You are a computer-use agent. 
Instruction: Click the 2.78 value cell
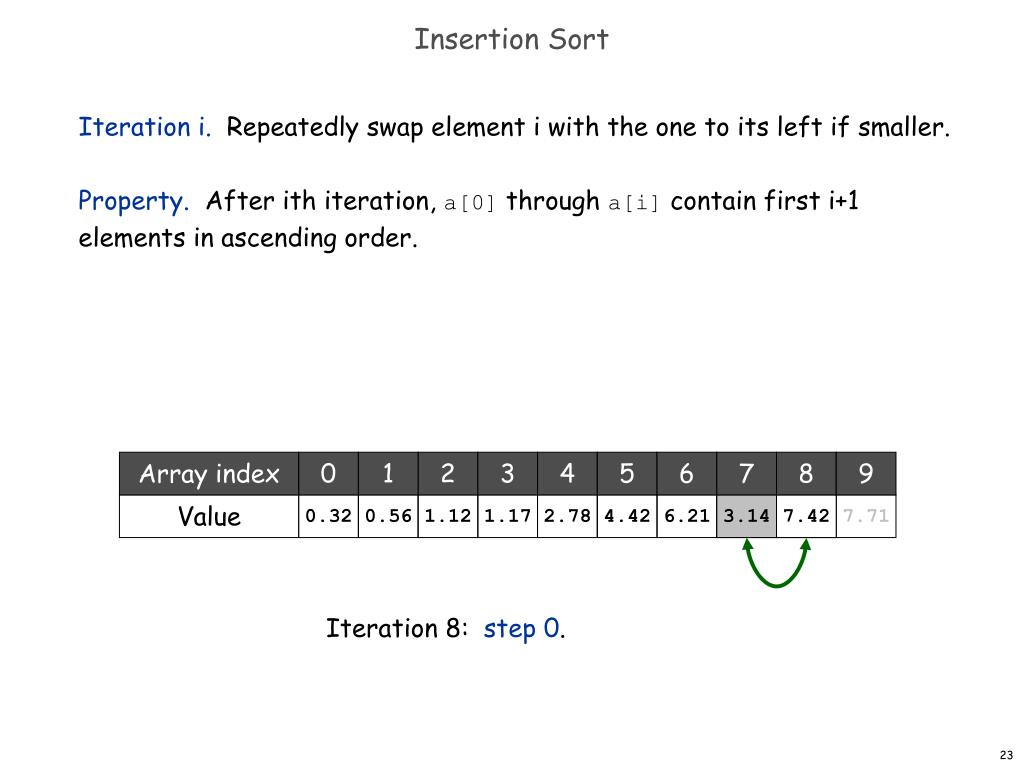pos(568,516)
